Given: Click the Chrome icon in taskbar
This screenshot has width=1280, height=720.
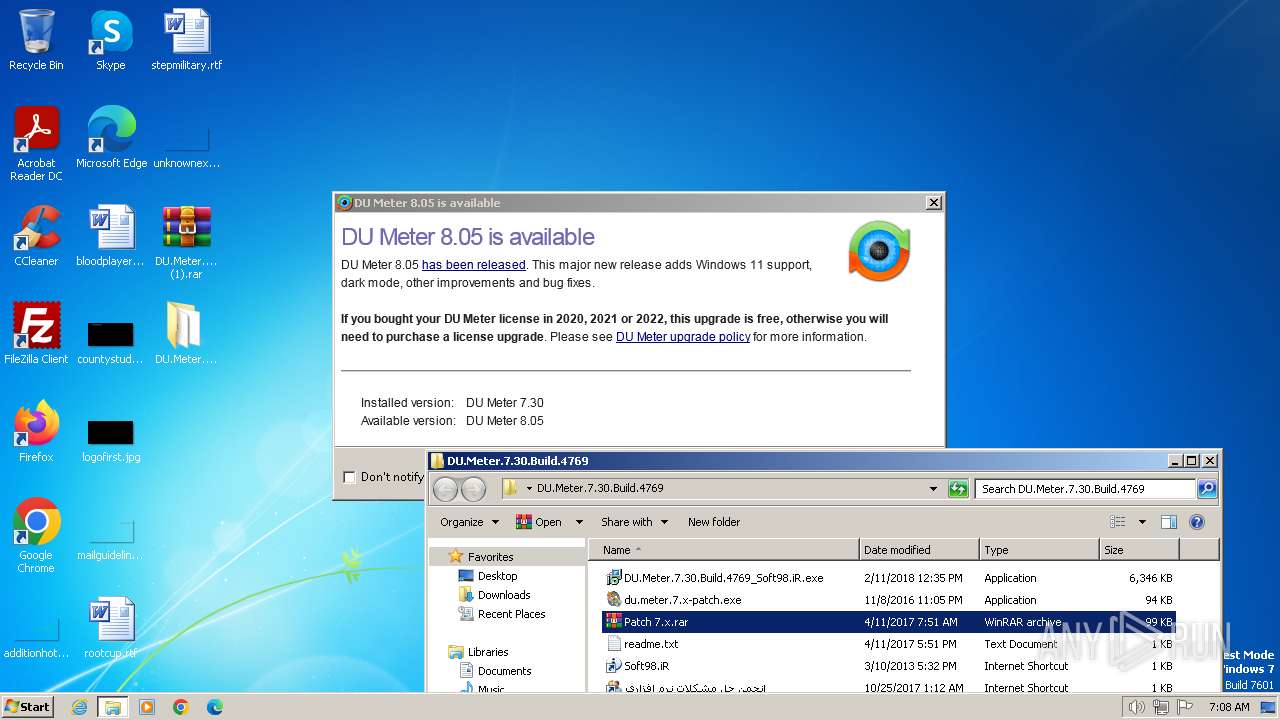Looking at the screenshot, I should click(x=181, y=707).
